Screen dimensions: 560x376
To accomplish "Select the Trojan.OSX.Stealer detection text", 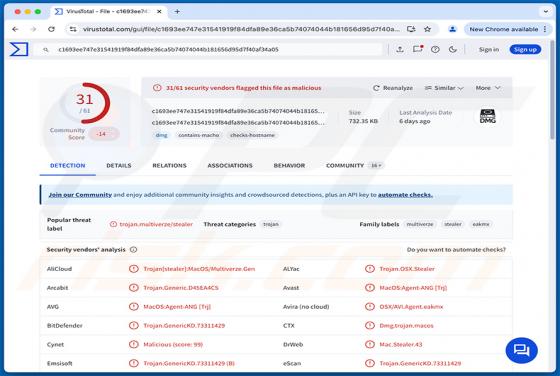I will point(407,269).
